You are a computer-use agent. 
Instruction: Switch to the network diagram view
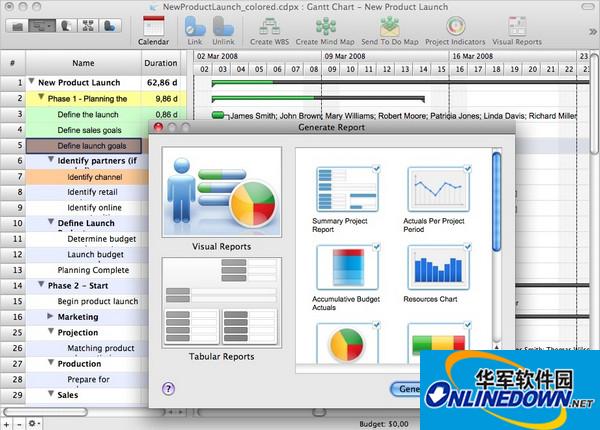point(88,26)
